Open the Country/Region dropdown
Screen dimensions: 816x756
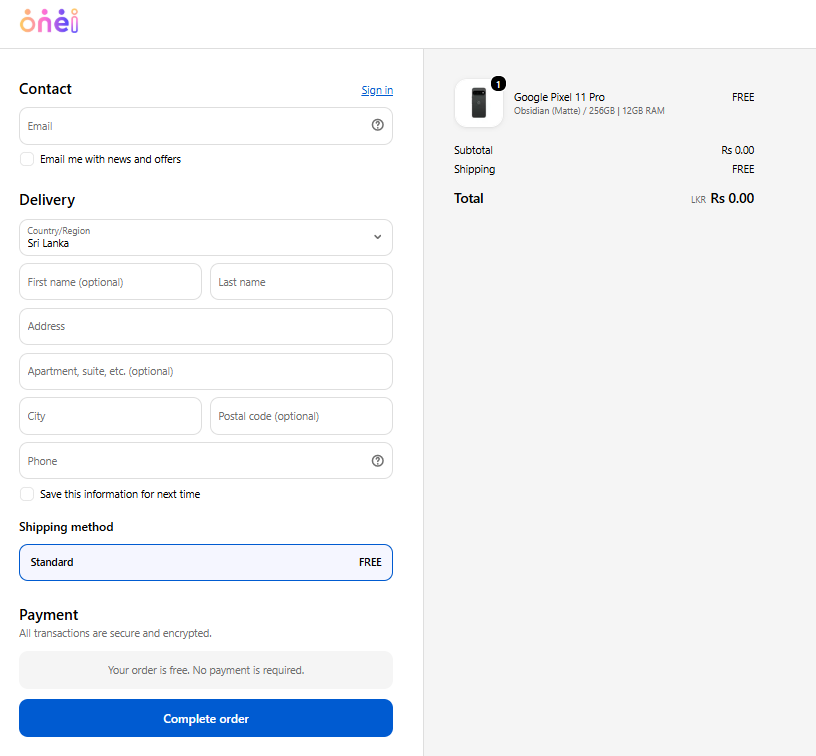[x=206, y=237]
